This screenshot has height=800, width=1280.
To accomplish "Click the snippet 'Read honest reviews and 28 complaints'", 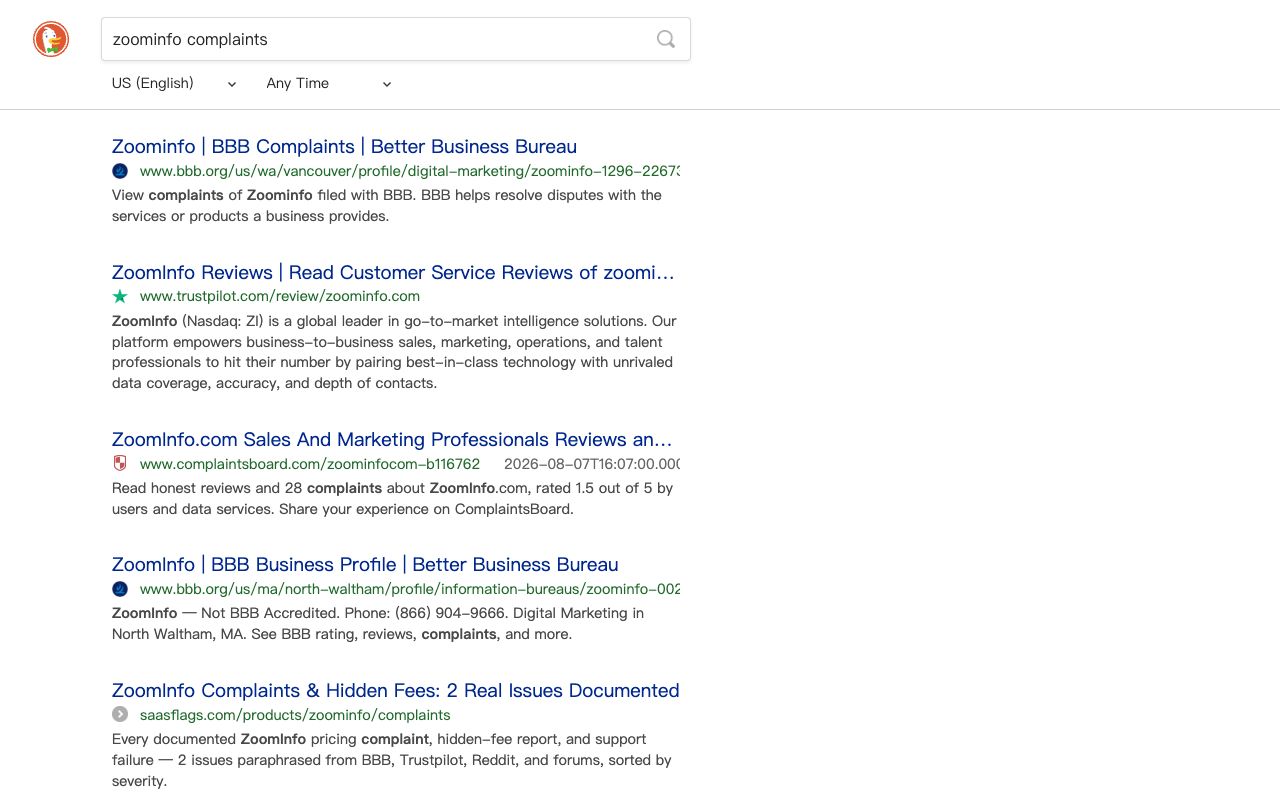I will (392, 498).
